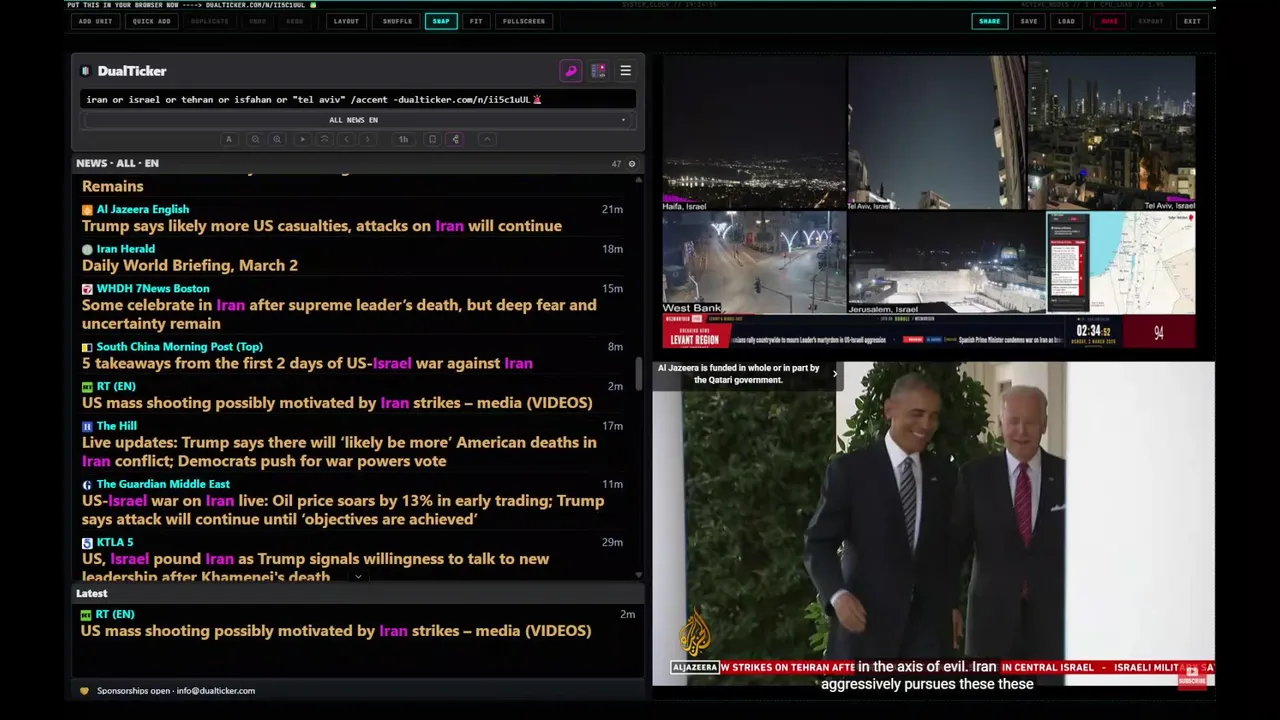Open 'Live updates: Trump says' headline from The Hill
Viewport: 1280px width, 720px height.
click(339, 452)
